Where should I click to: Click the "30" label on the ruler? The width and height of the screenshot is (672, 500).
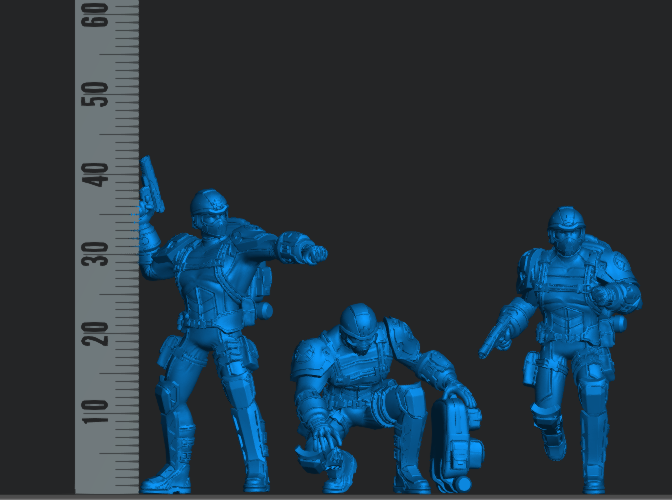pos(95,254)
